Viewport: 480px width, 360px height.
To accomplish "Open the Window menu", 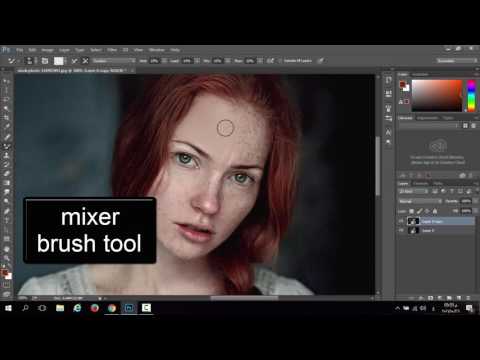I will (157, 50).
